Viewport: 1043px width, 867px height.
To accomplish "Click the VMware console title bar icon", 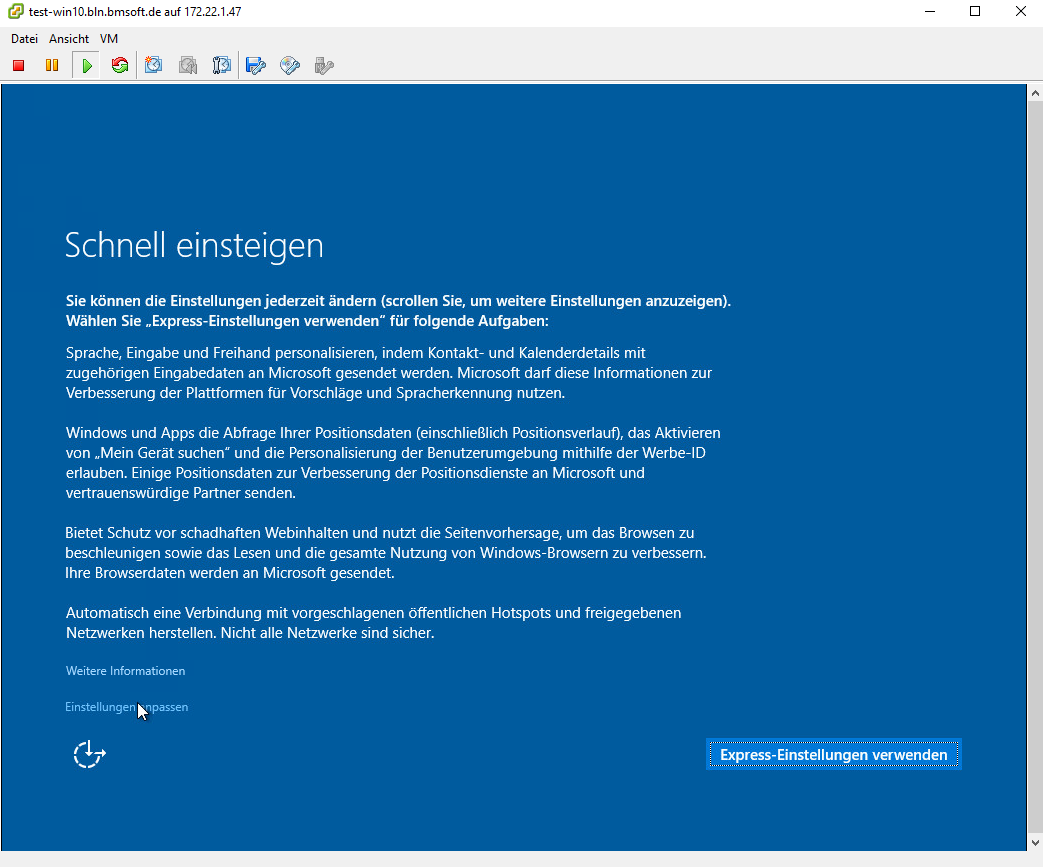I will point(15,11).
